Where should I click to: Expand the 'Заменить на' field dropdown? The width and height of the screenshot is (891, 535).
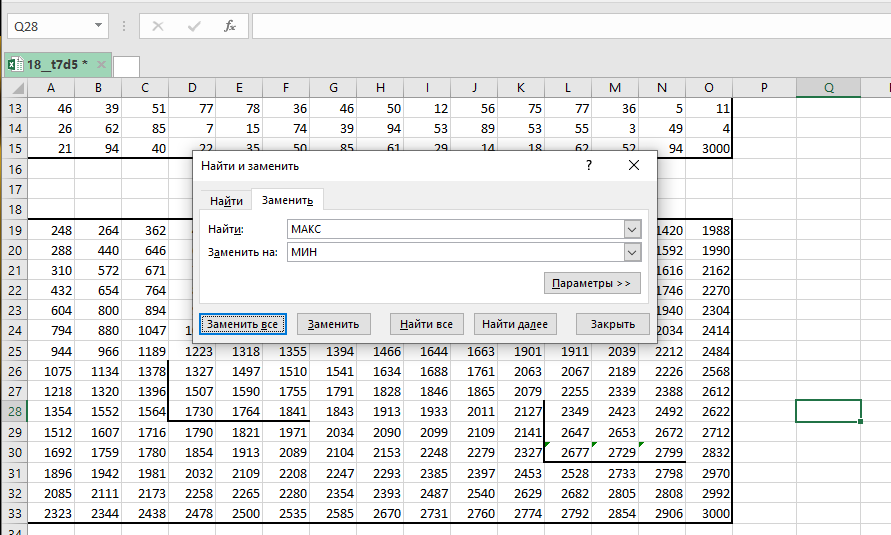click(x=631, y=253)
